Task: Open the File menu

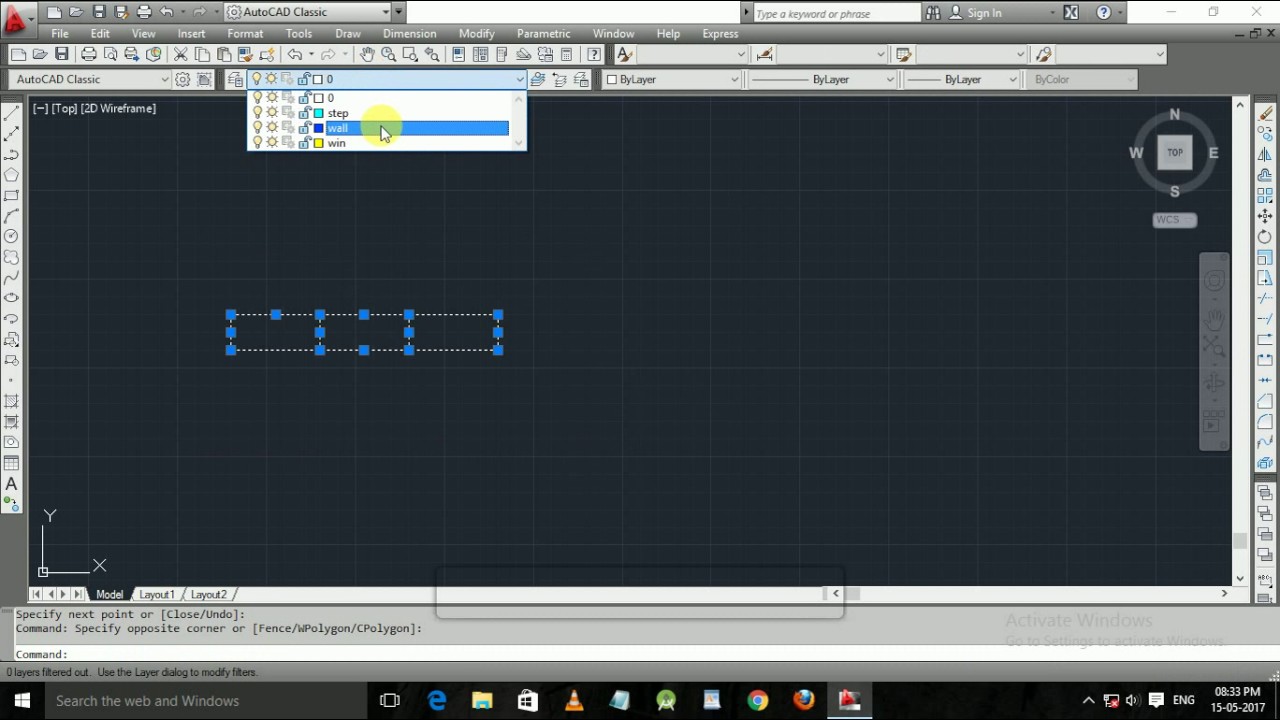Action: (60, 33)
